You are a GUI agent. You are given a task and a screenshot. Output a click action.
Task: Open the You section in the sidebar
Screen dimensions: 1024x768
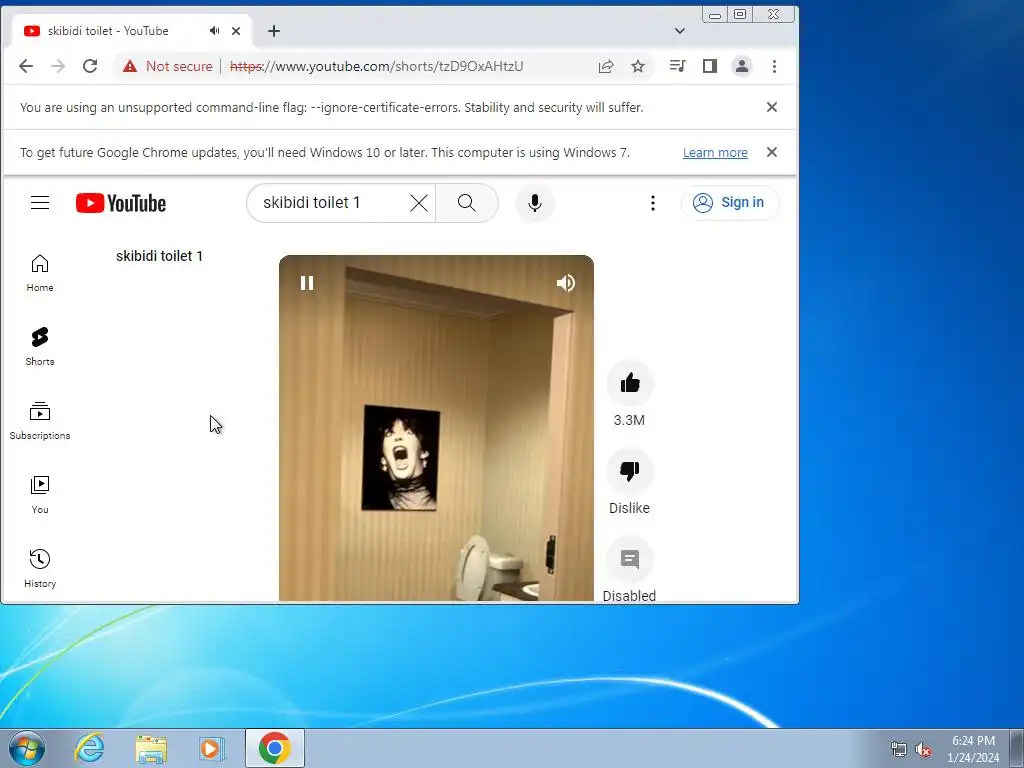tap(40, 494)
